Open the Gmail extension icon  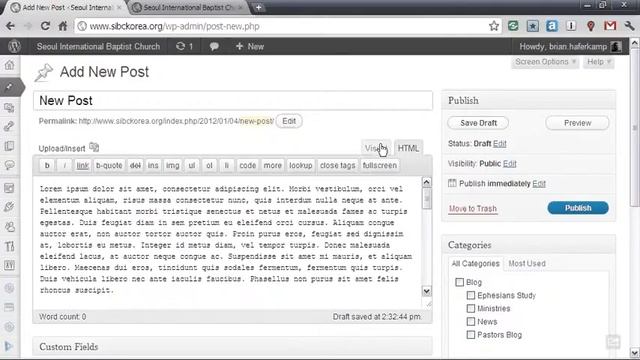610,26
